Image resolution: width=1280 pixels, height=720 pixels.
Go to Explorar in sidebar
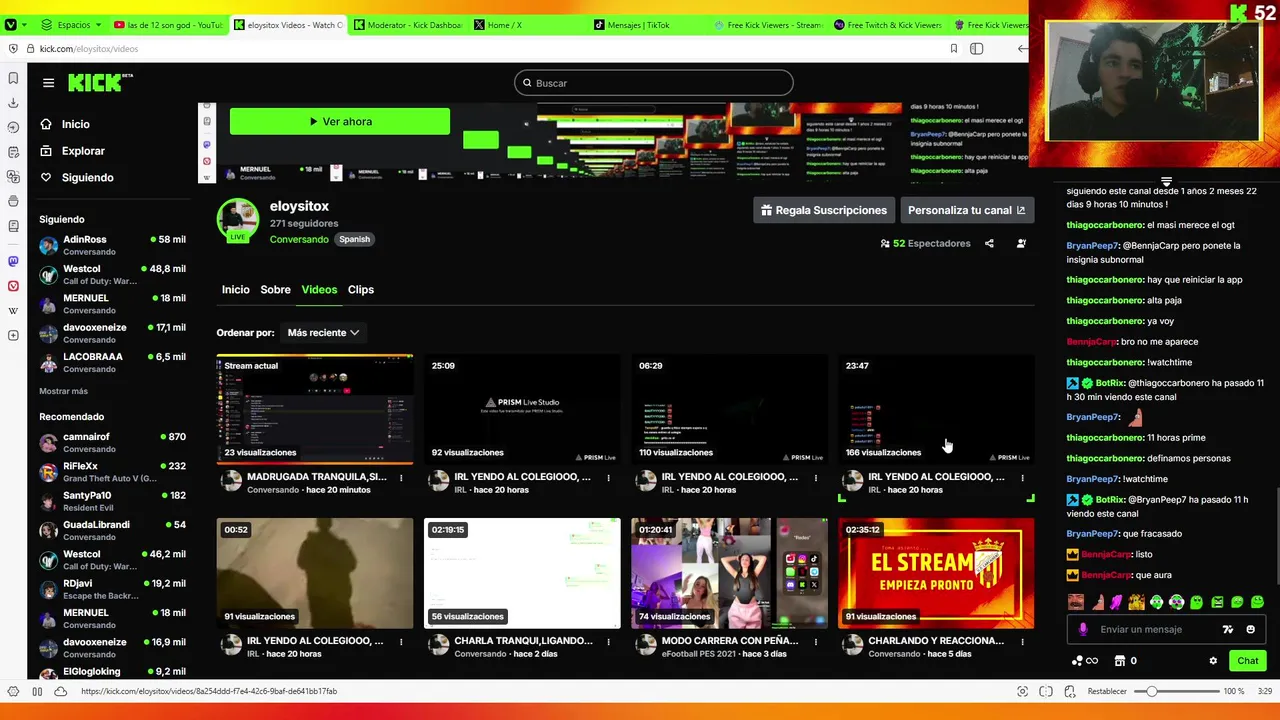(72, 151)
